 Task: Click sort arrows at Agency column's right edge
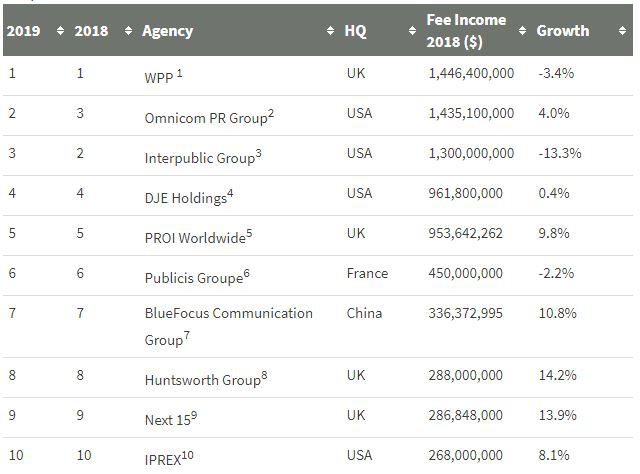click(x=331, y=31)
